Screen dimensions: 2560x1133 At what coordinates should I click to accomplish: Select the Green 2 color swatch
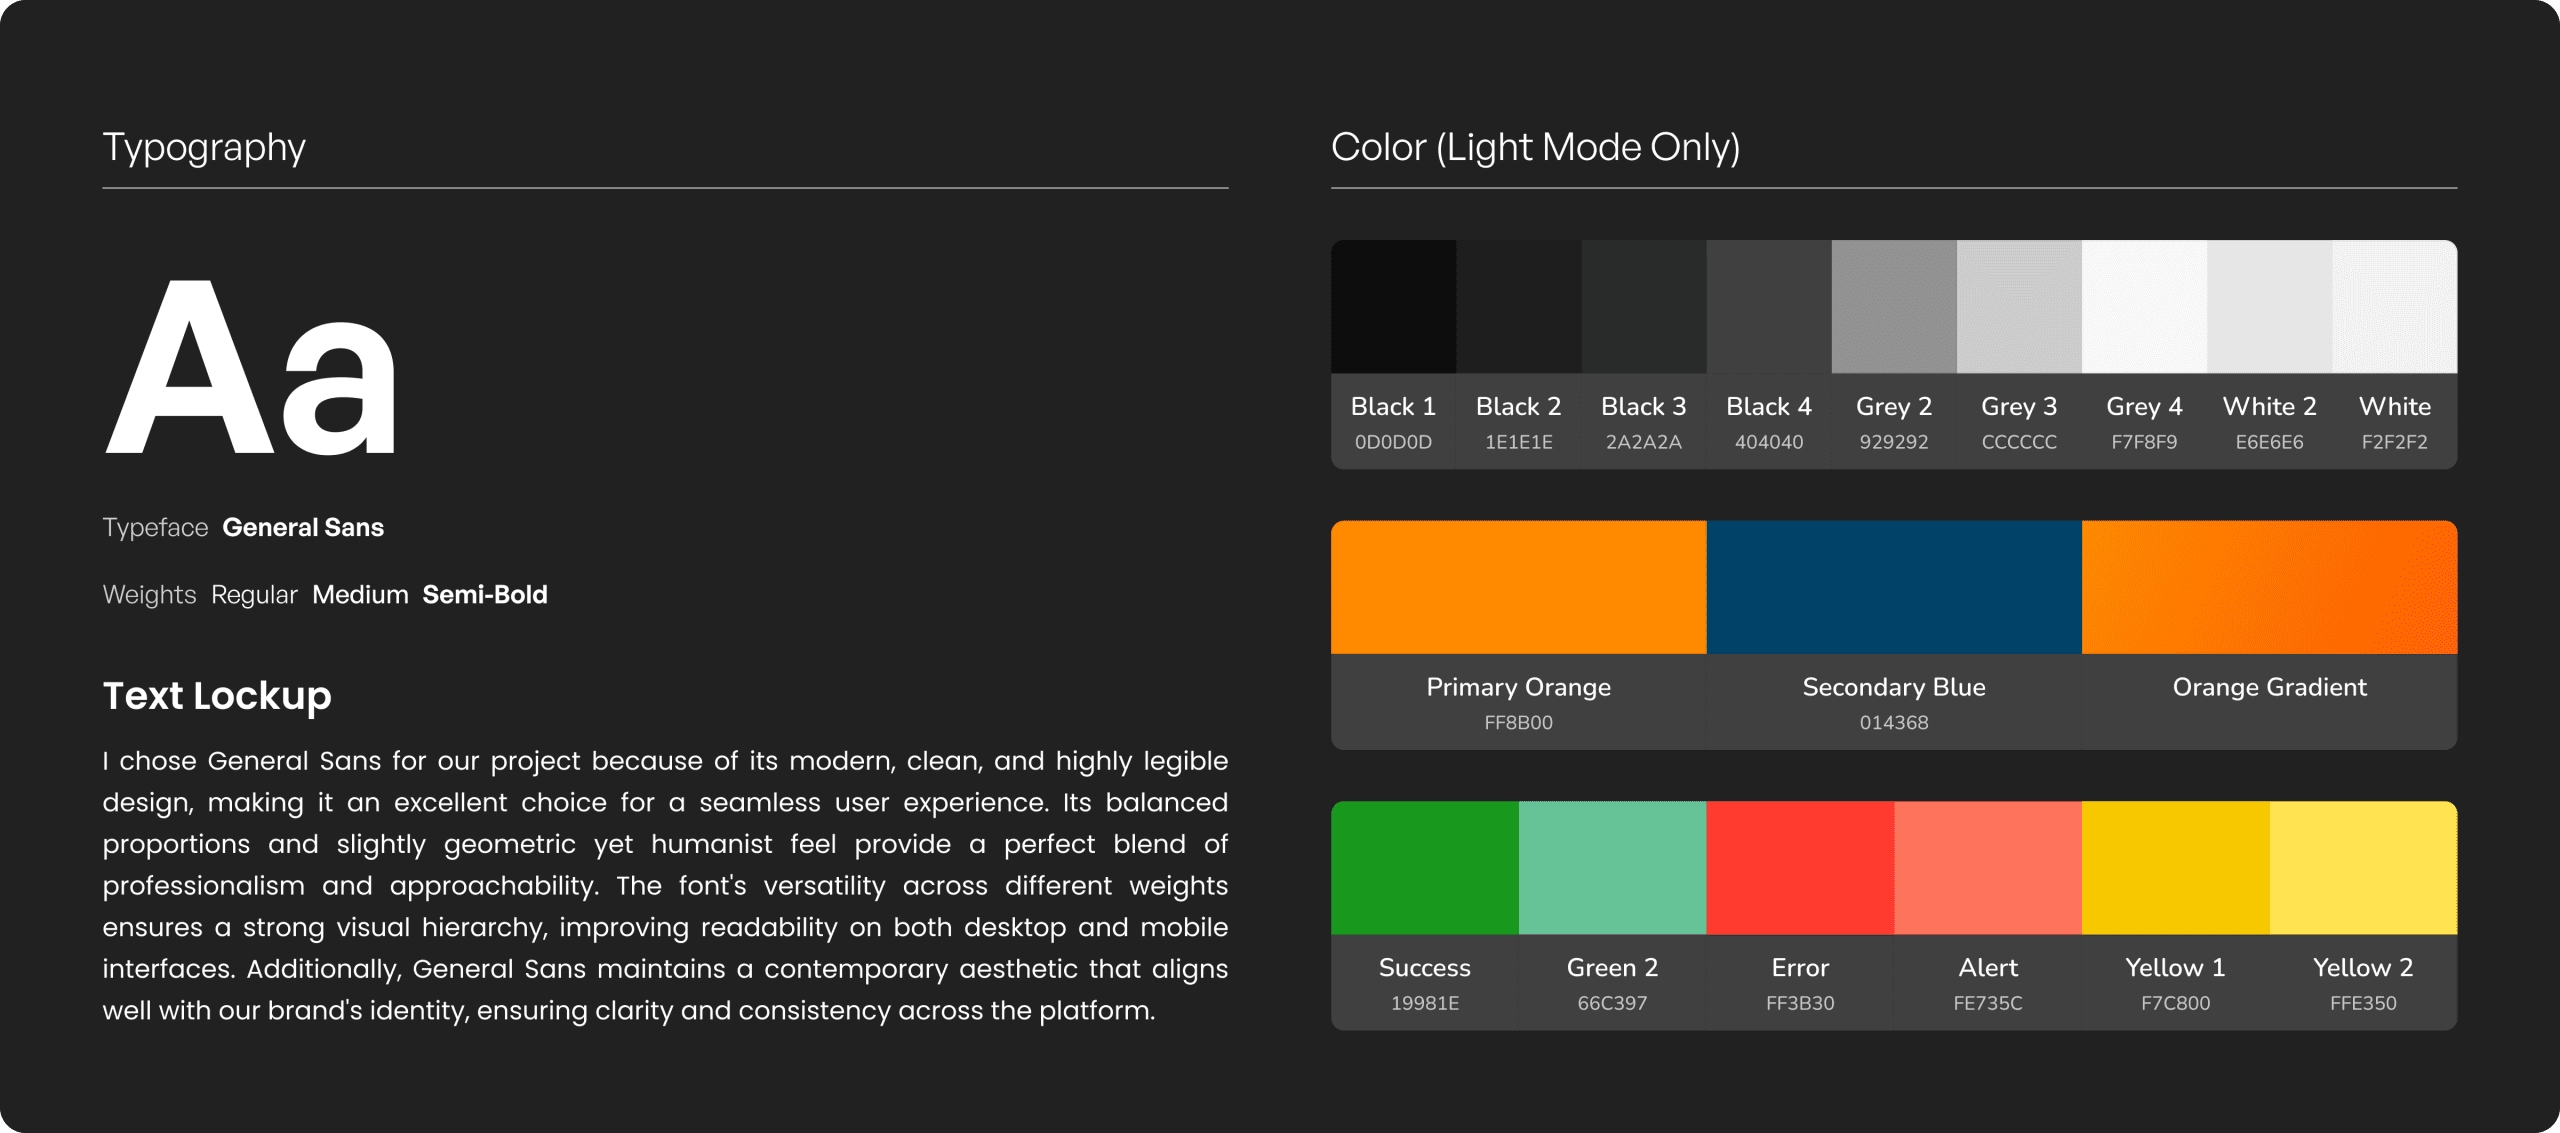tap(1612, 868)
